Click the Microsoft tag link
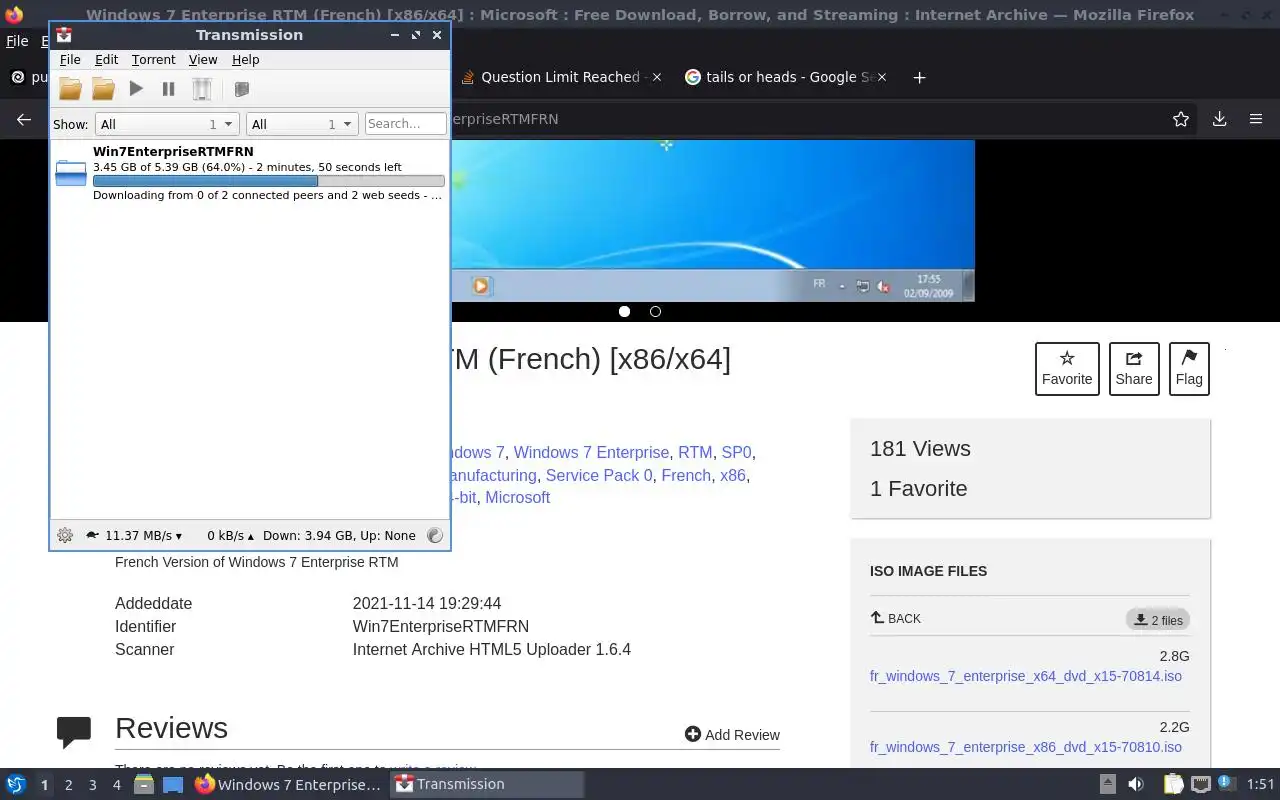 click(x=517, y=497)
